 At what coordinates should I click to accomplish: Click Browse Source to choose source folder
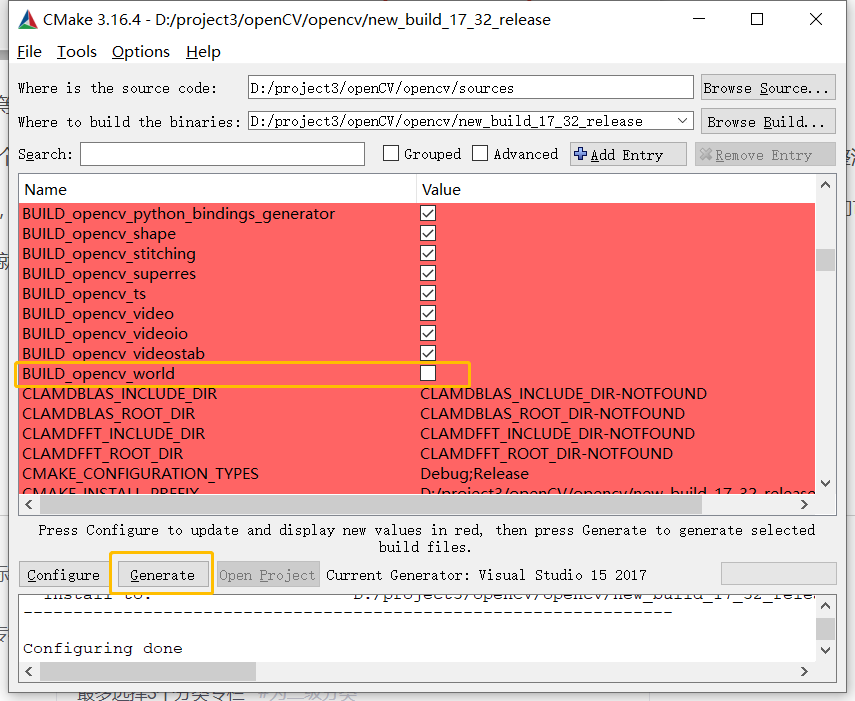point(767,87)
